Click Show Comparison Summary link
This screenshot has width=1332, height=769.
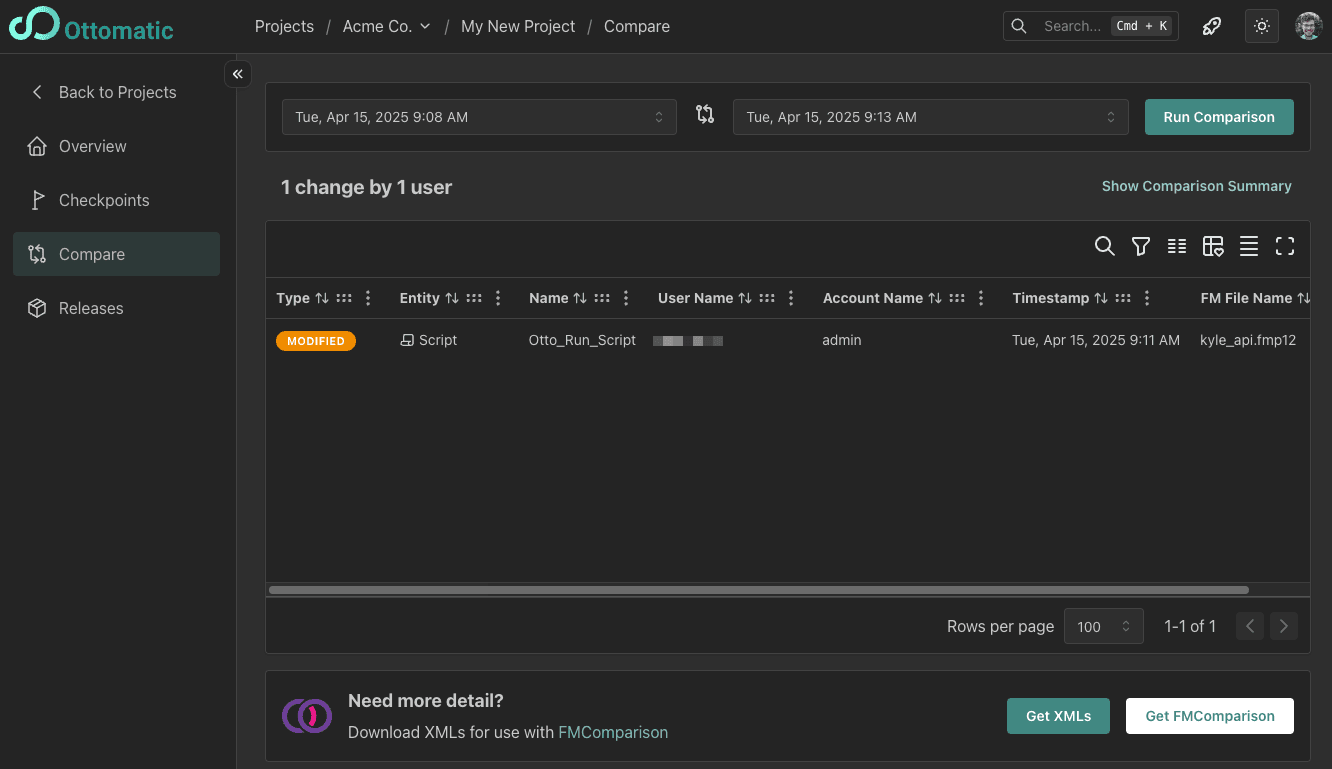[x=1196, y=186]
